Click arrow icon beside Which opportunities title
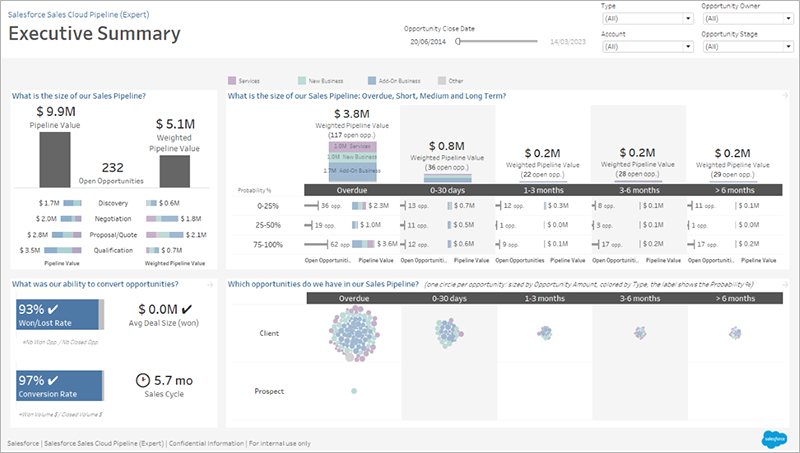The width and height of the screenshot is (800, 453). 785,284
